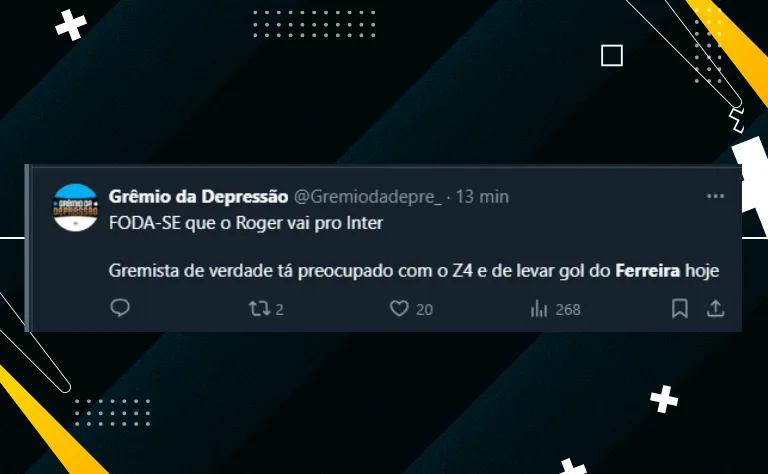Click the sentence starting Gremista de verdade
Screen dimensions: 768x474
[414, 270]
